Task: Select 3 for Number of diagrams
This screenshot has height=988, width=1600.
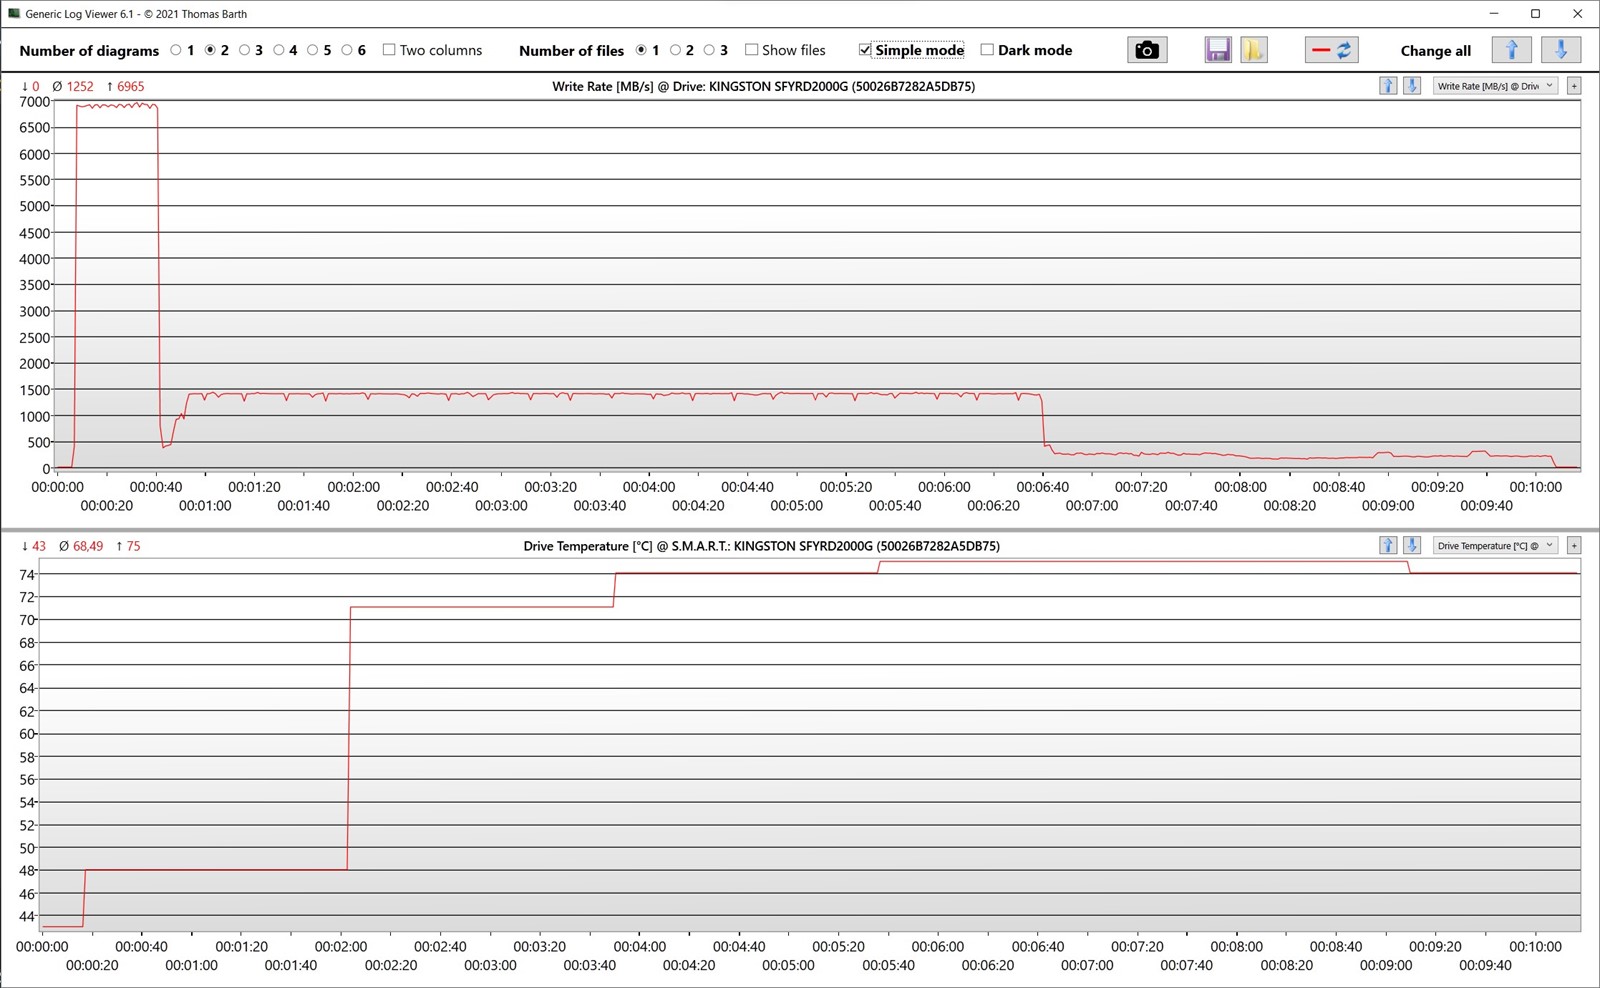Action: click(x=244, y=50)
